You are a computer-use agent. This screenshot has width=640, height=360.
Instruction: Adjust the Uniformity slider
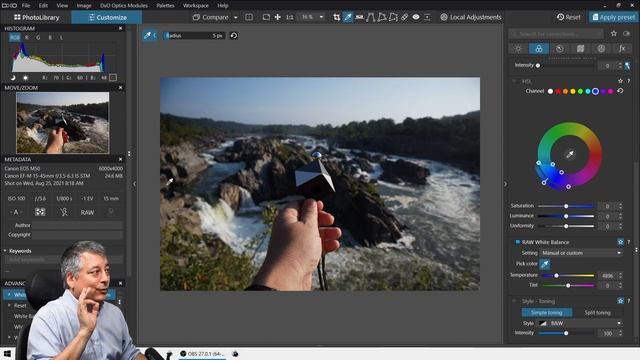click(566, 226)
